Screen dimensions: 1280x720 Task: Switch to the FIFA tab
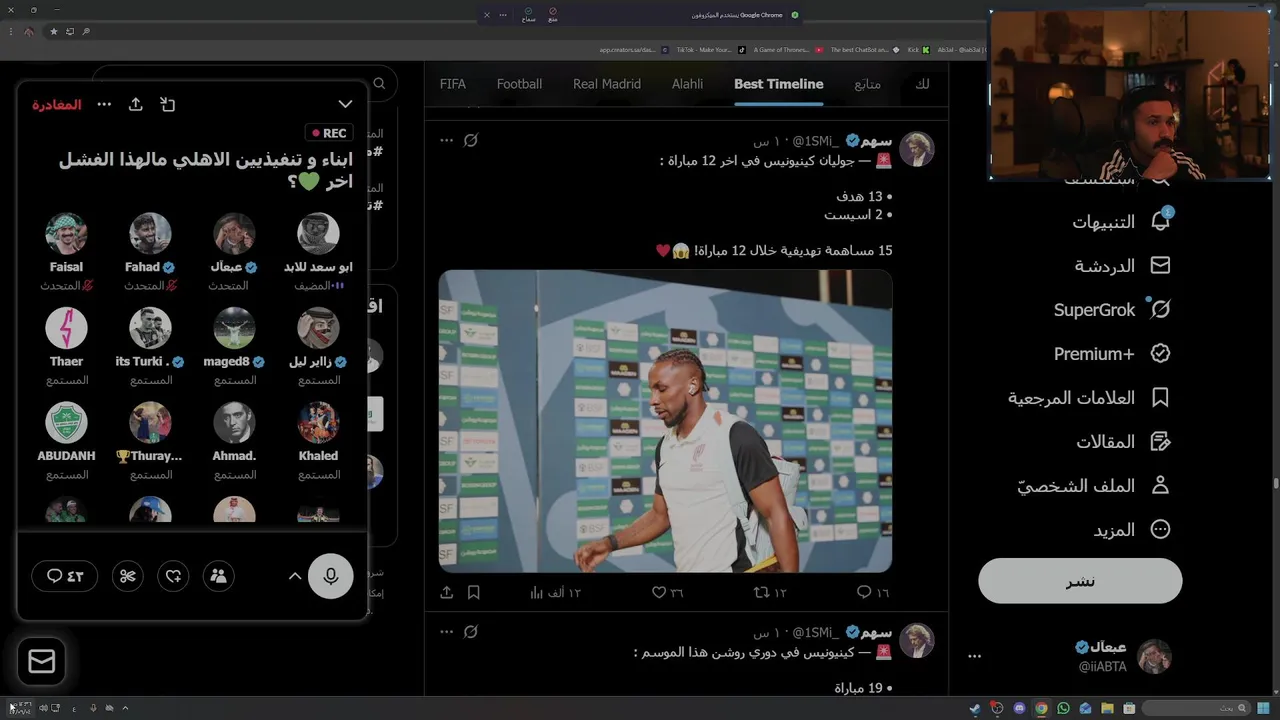tap(453, 84)
